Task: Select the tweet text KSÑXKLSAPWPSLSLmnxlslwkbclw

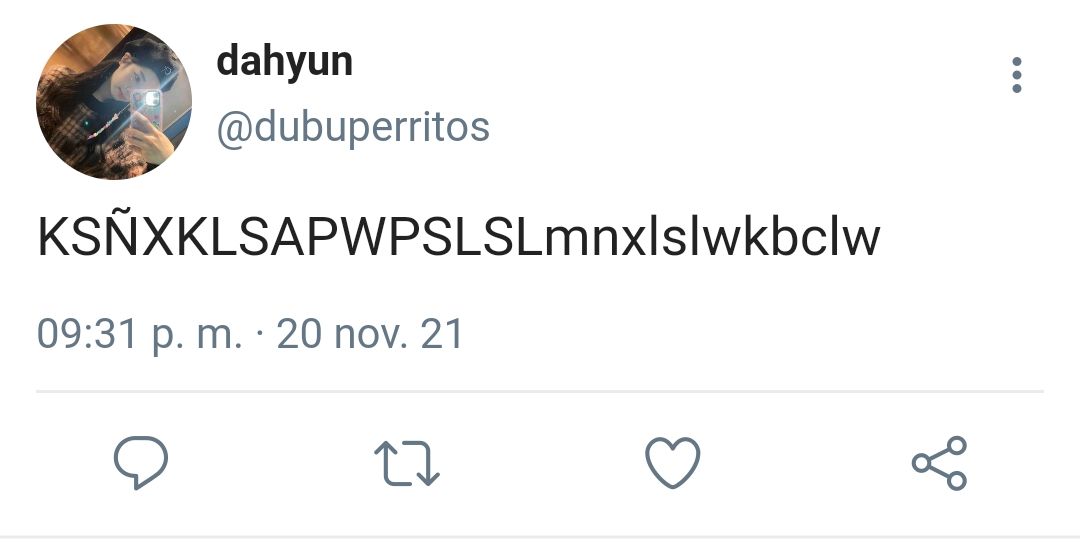Action: [459, 237]
